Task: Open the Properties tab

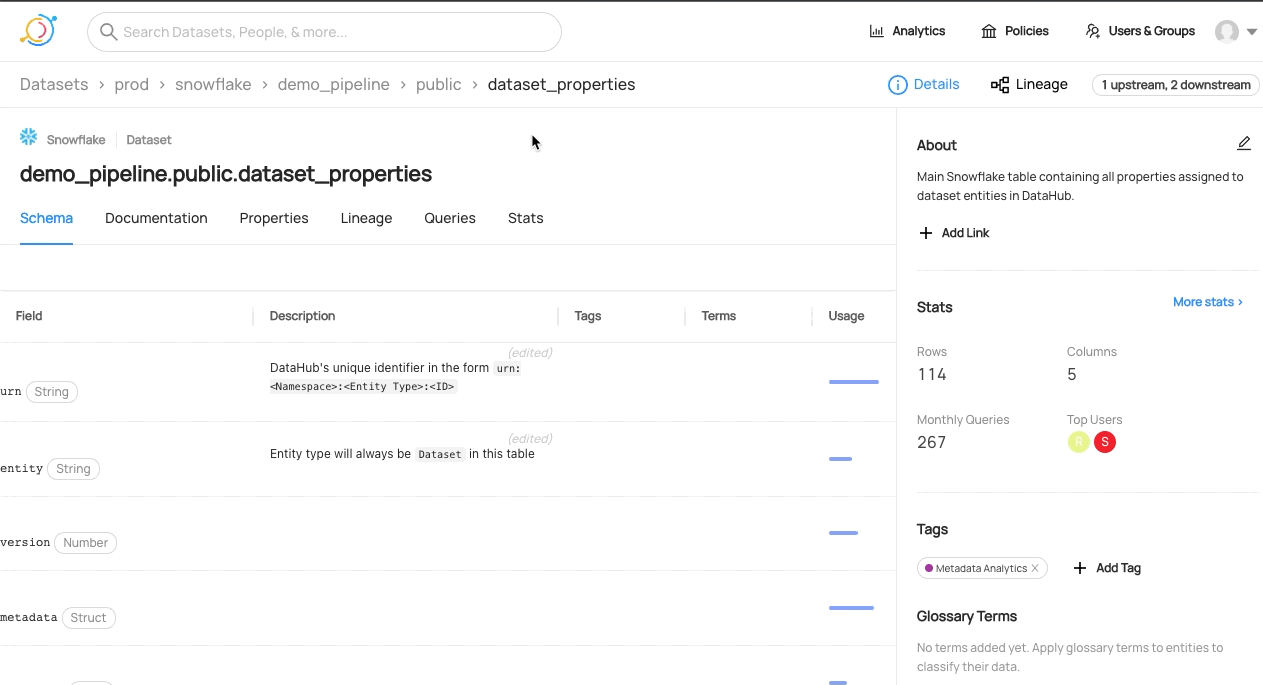Action: pos(274,218)
